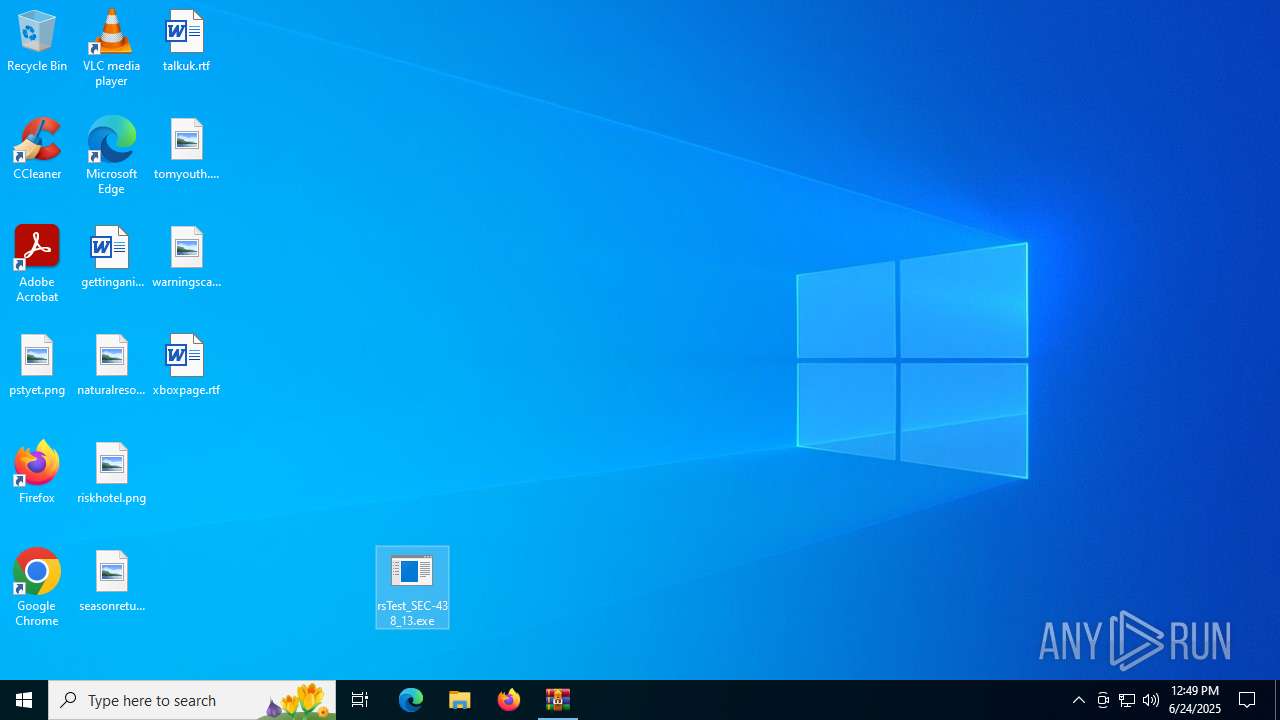1280x720 pixels.
Task: Open File Explorer from the taskbar
Action: click(460, 700)
